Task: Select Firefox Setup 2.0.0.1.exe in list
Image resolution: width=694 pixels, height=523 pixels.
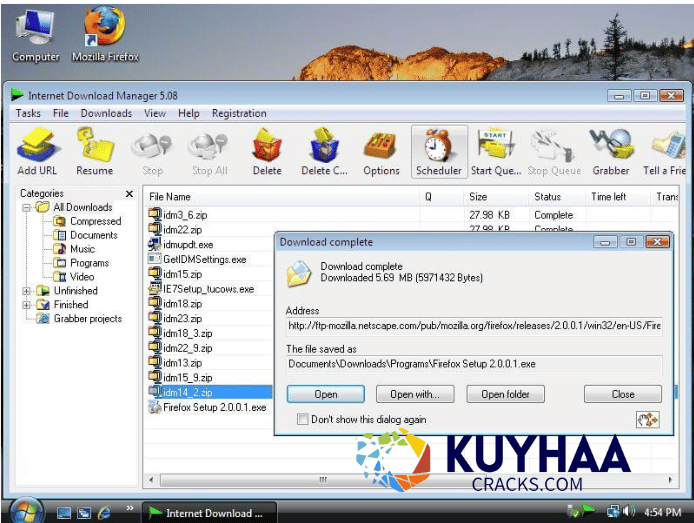Action: click(210, 407)
